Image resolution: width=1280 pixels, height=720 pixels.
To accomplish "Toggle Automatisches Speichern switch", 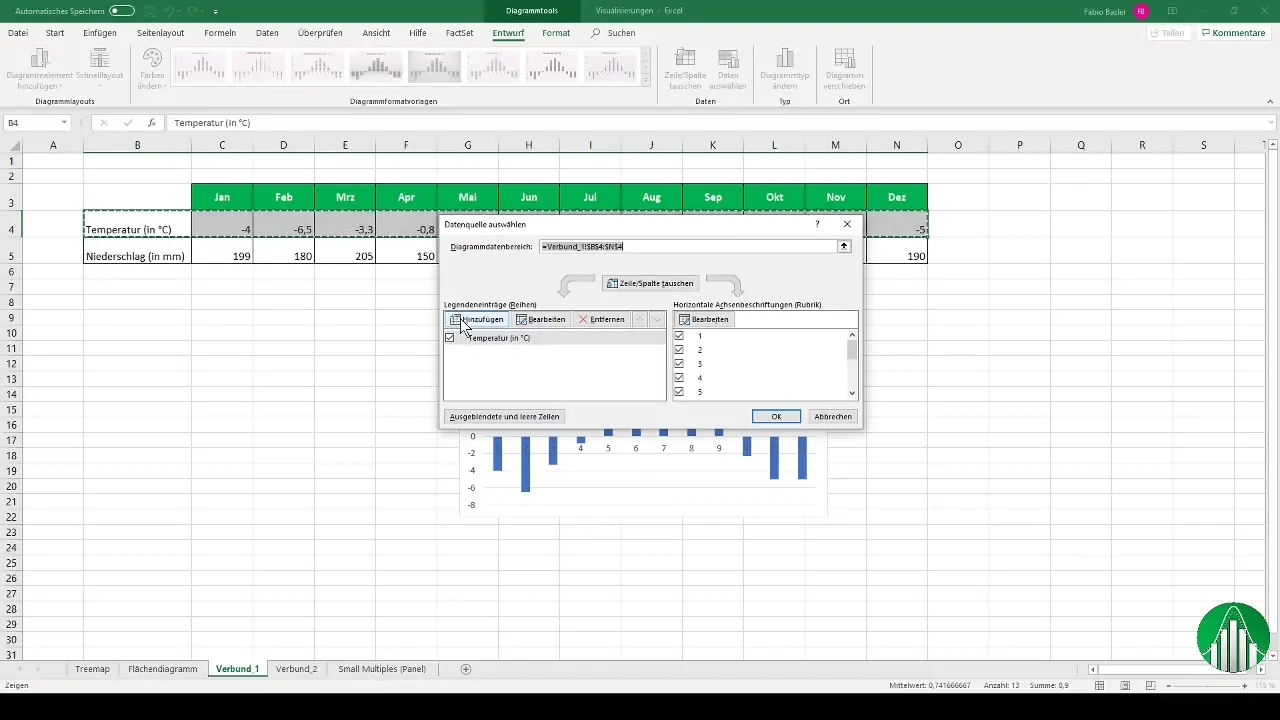I will pos(122,10).
